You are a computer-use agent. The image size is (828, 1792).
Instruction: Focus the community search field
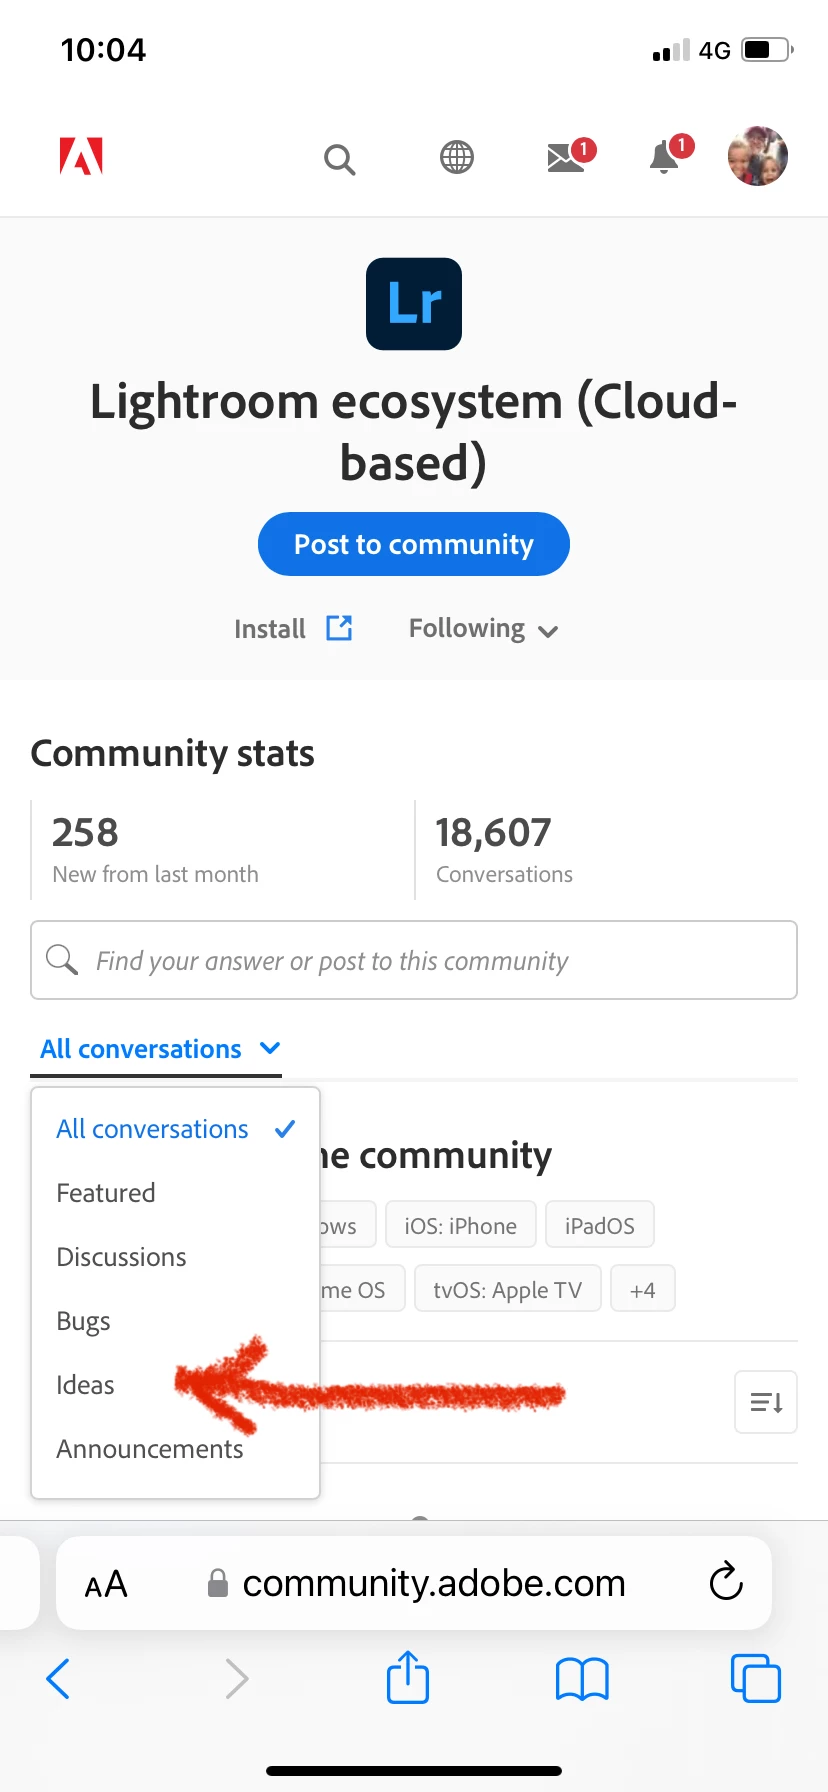coord(414,960)
